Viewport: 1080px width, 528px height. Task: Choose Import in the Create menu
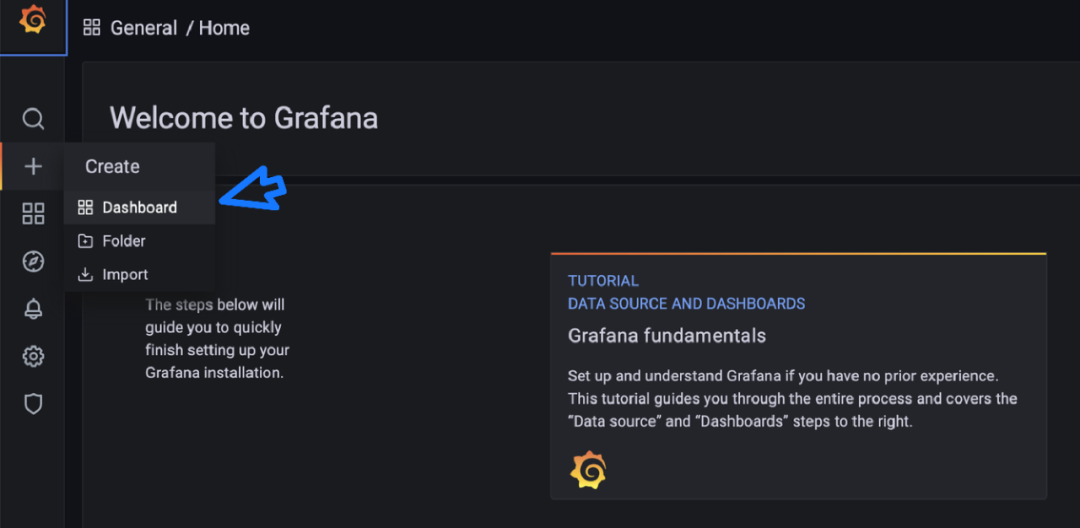(x=125, y=275)
